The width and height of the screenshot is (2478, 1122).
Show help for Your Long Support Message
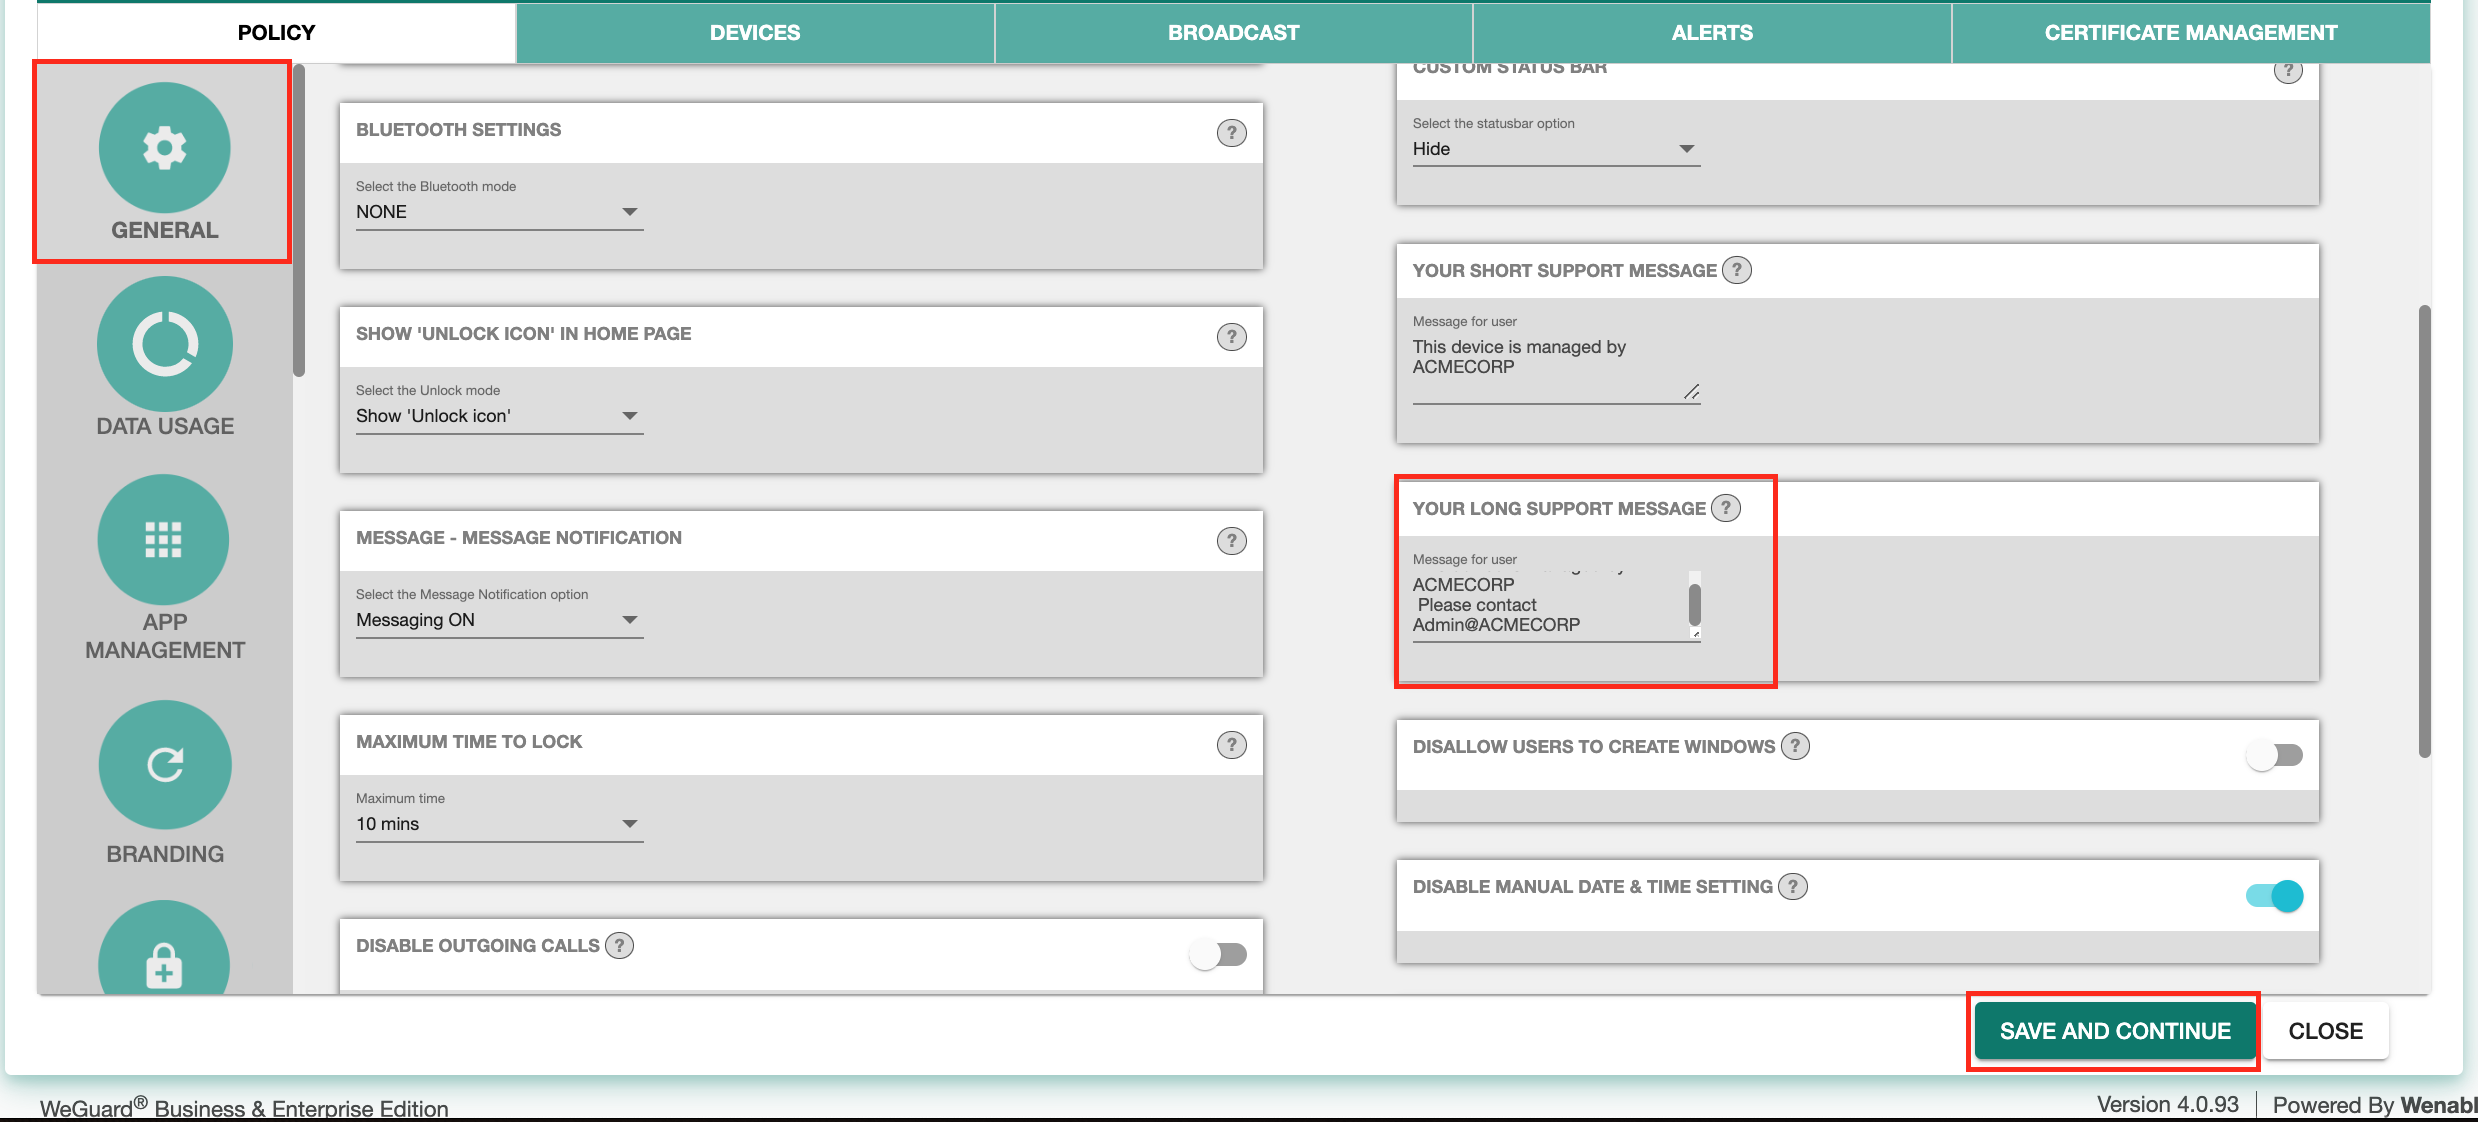pyautogui.click(x=1726, y=508)
